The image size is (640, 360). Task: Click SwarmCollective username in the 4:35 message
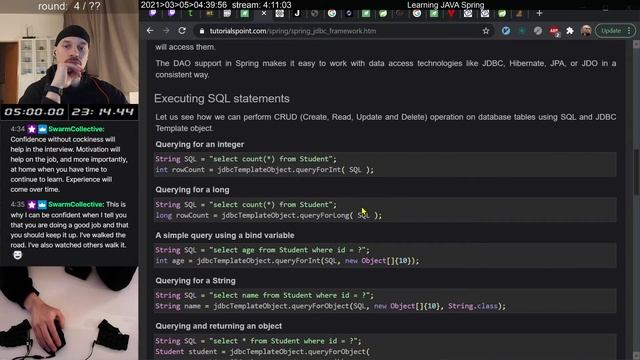coord(76,204)
